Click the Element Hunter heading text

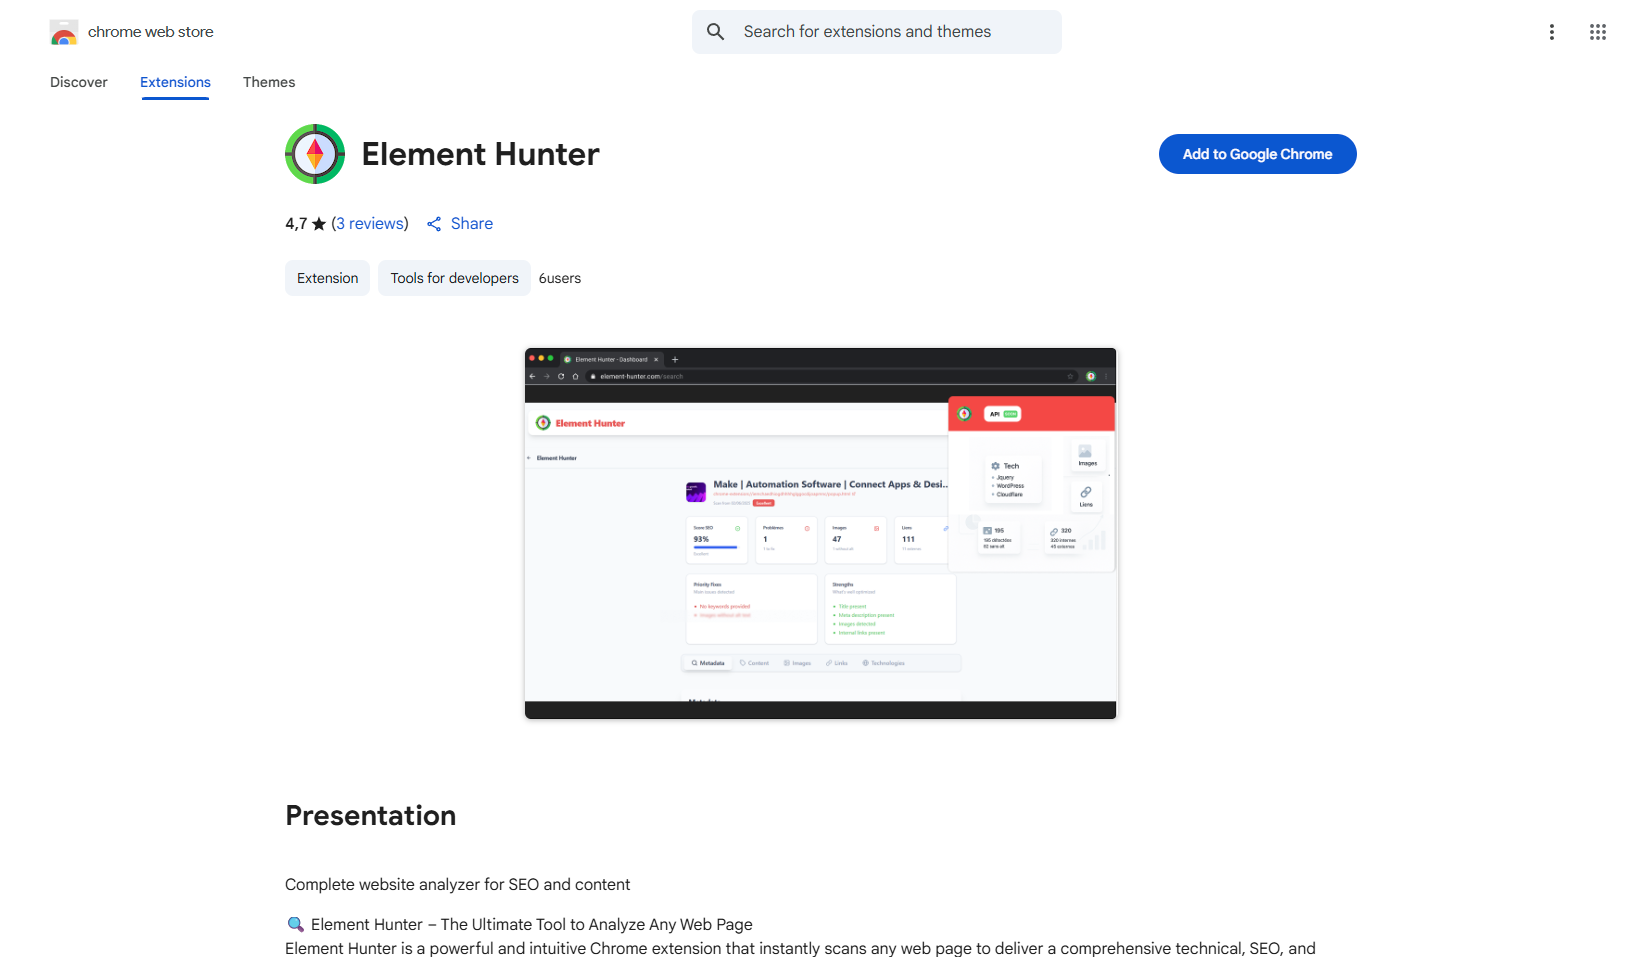click(480, 154)
